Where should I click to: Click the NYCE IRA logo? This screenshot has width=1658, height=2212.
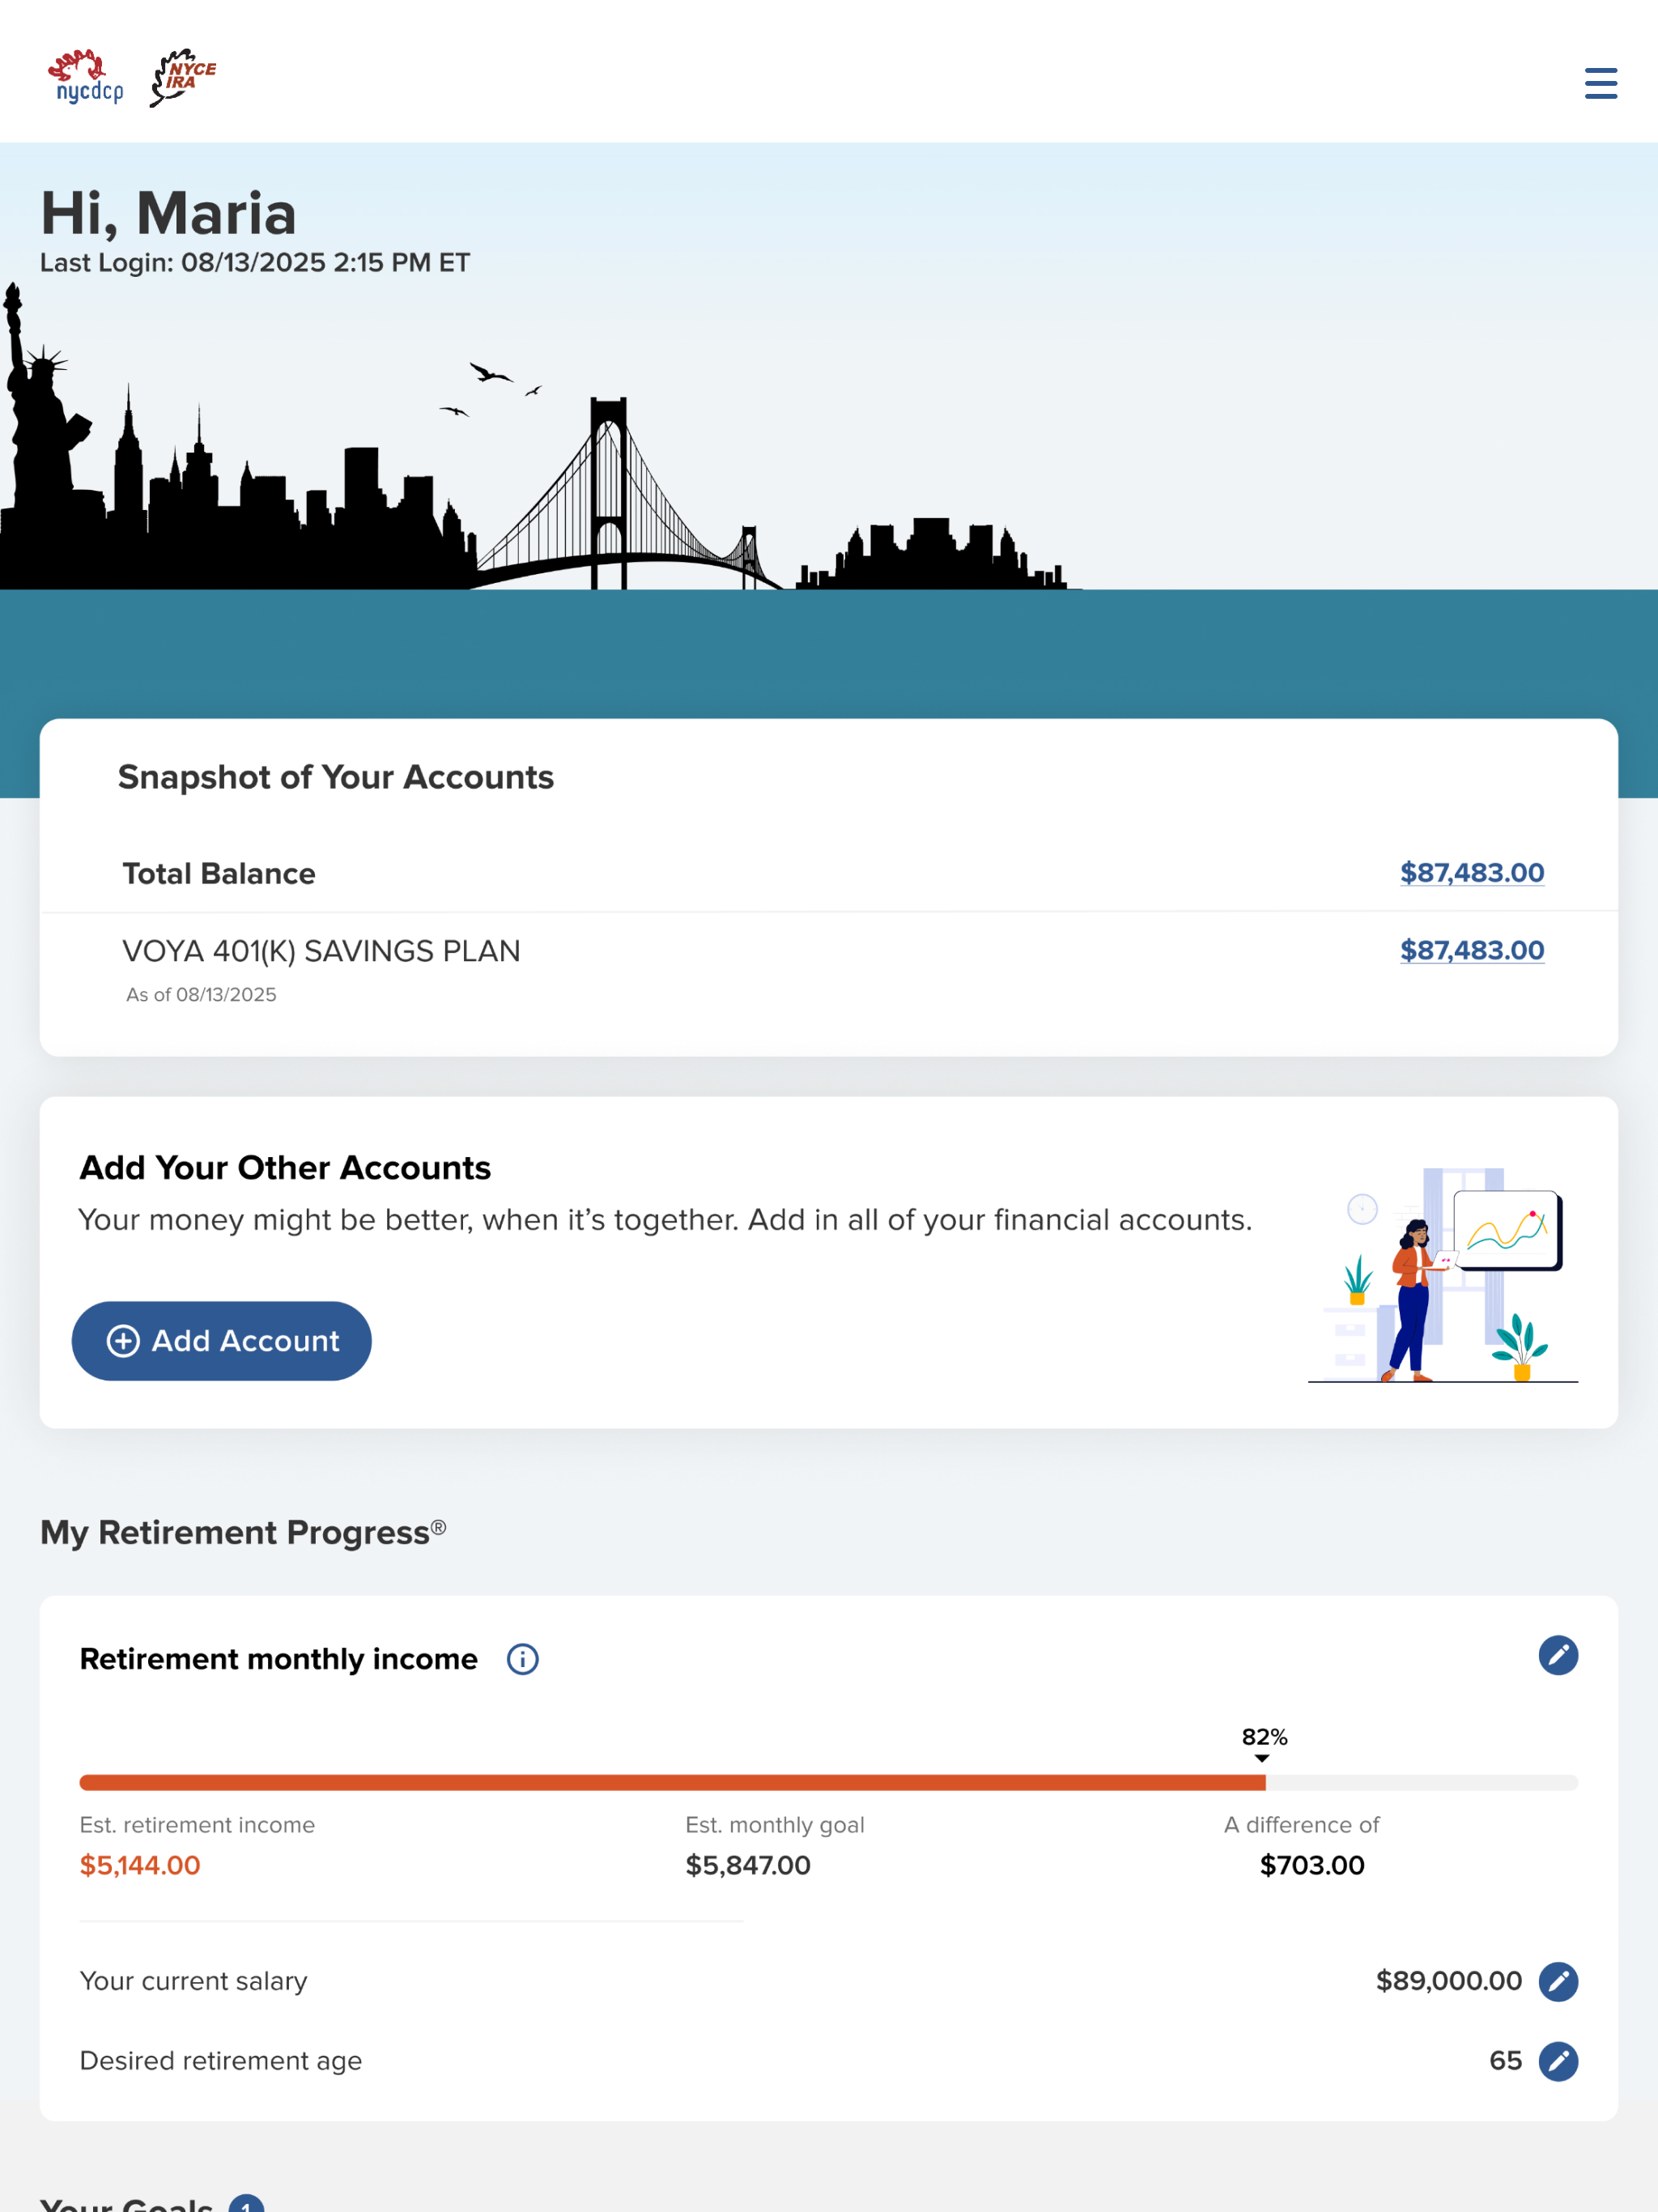[x=183, y=77]
